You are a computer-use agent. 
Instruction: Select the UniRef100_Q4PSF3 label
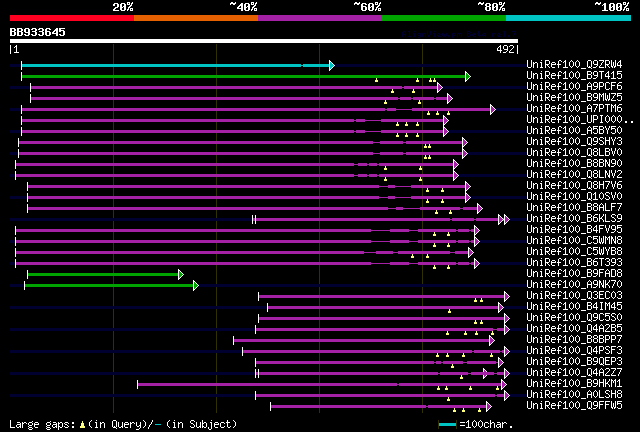(574, 351)
